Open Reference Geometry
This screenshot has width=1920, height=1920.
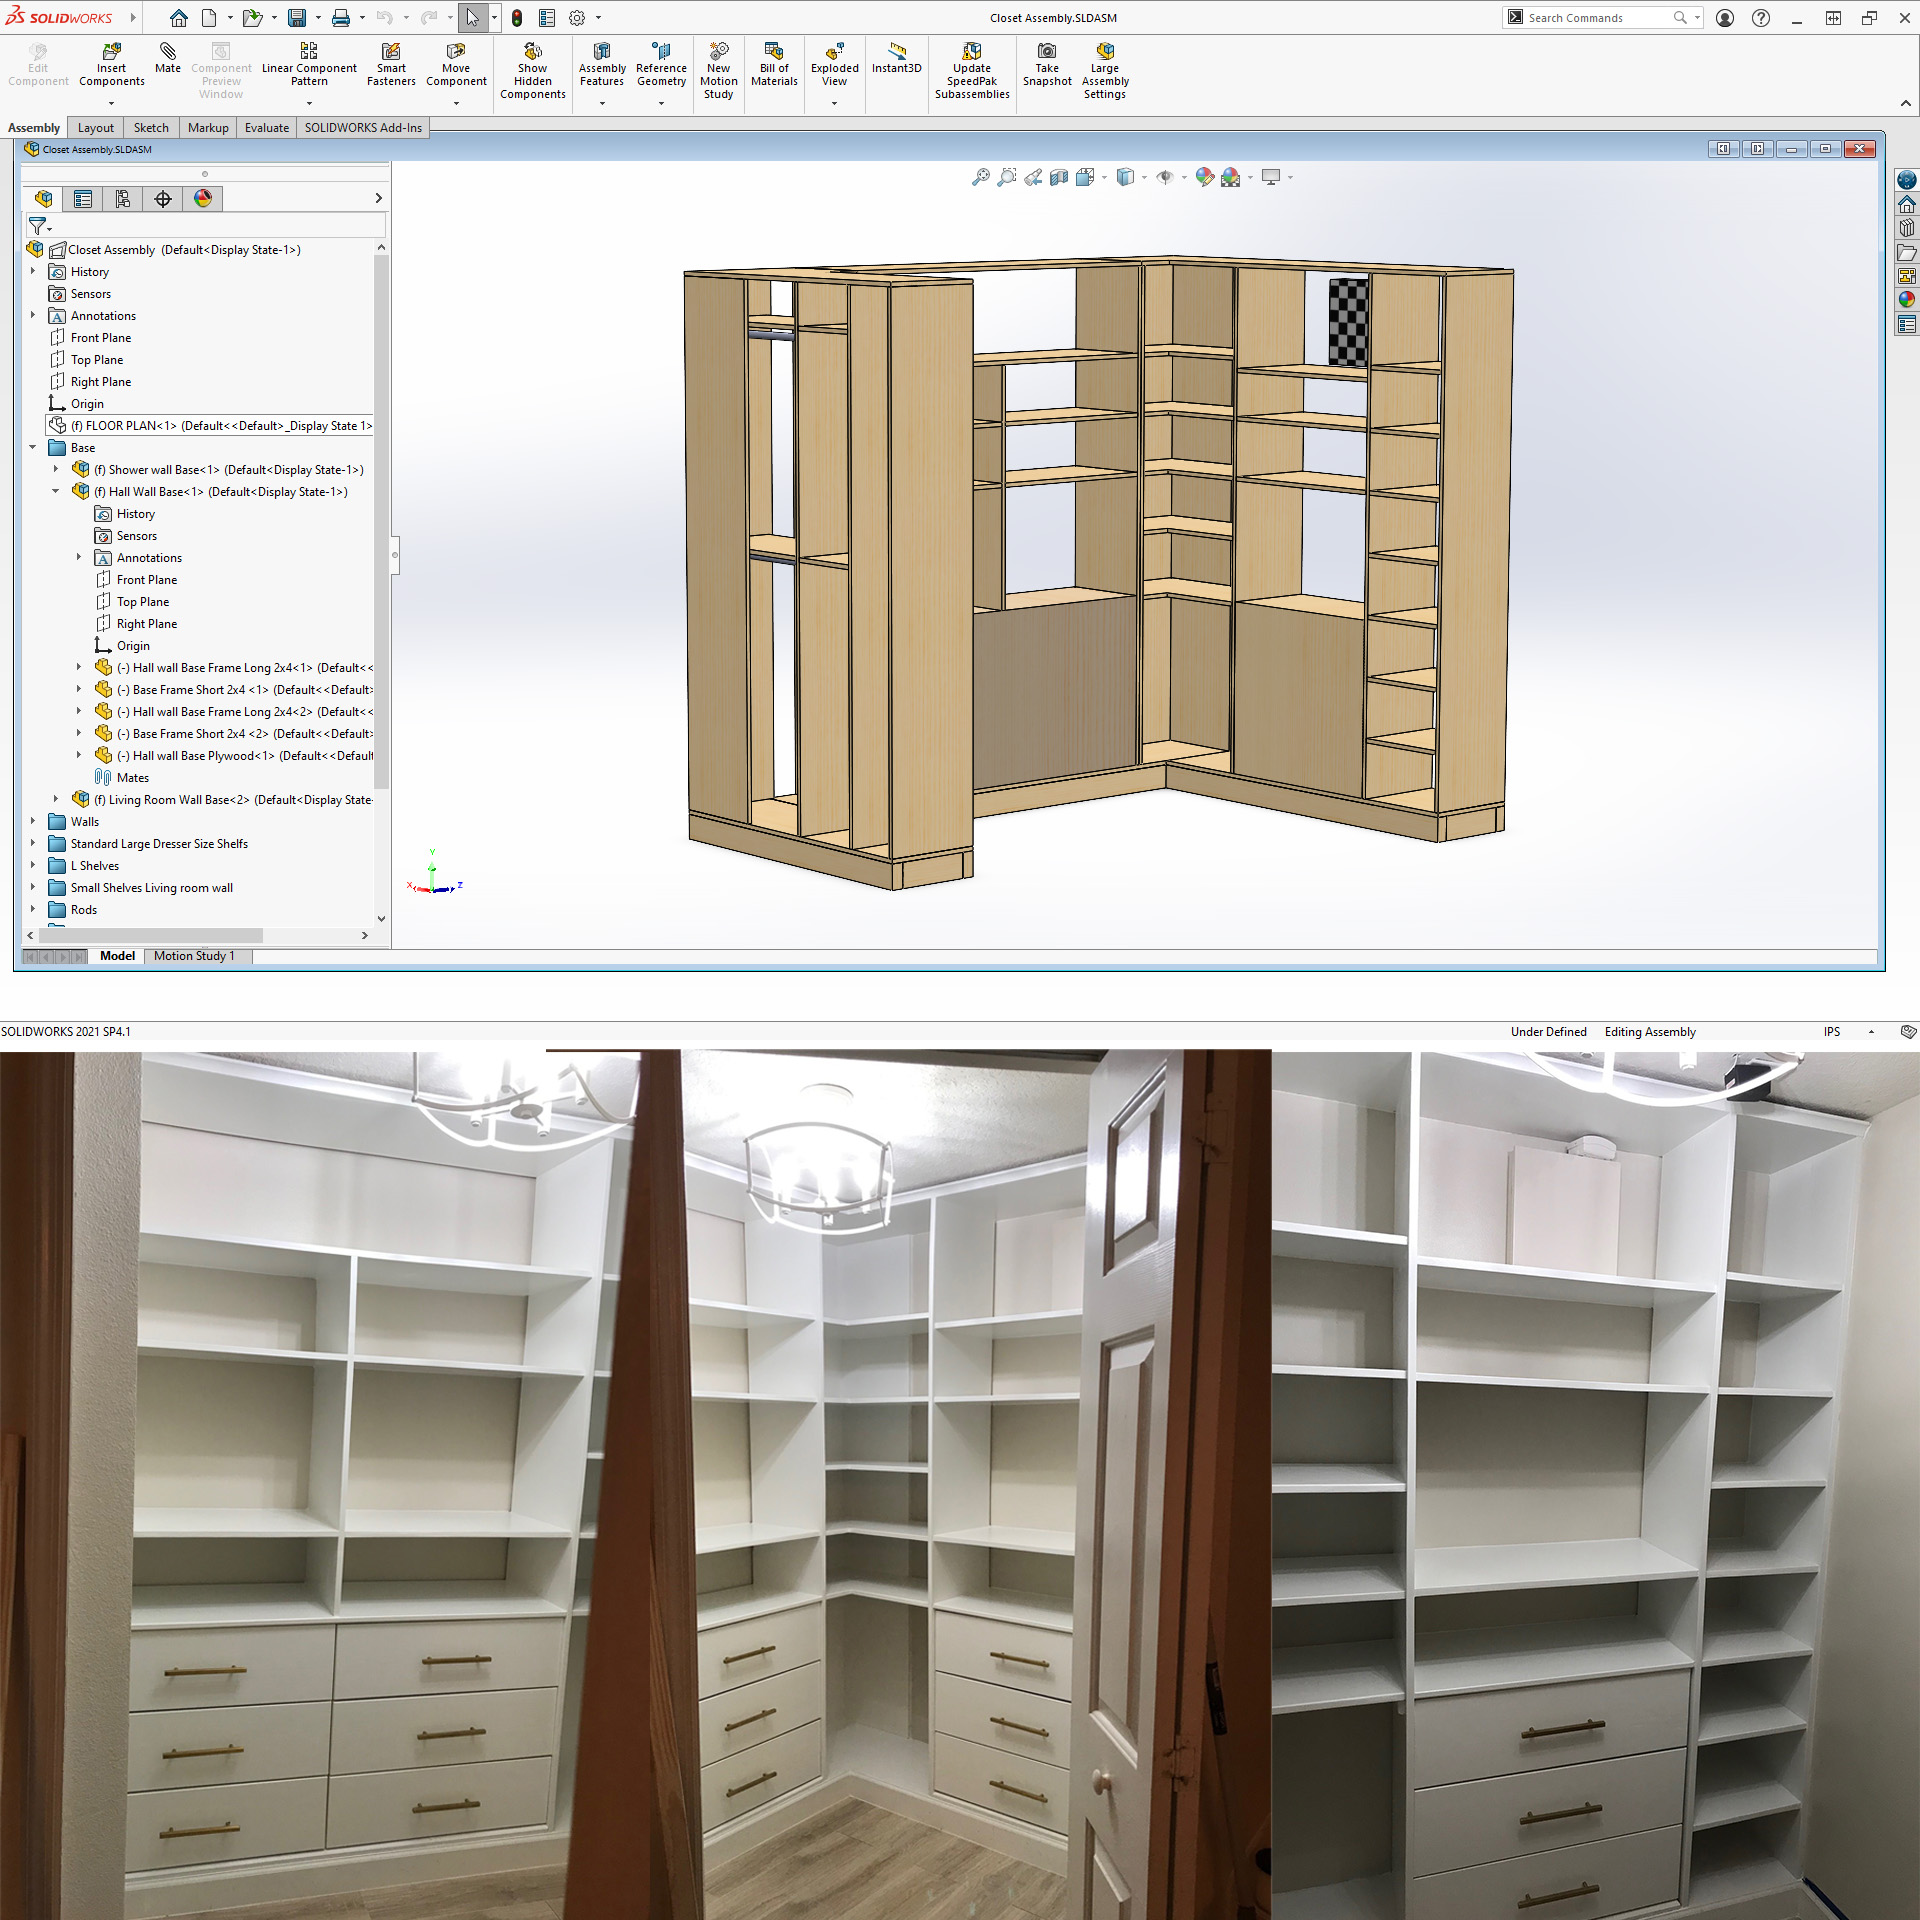click(661, 65)
